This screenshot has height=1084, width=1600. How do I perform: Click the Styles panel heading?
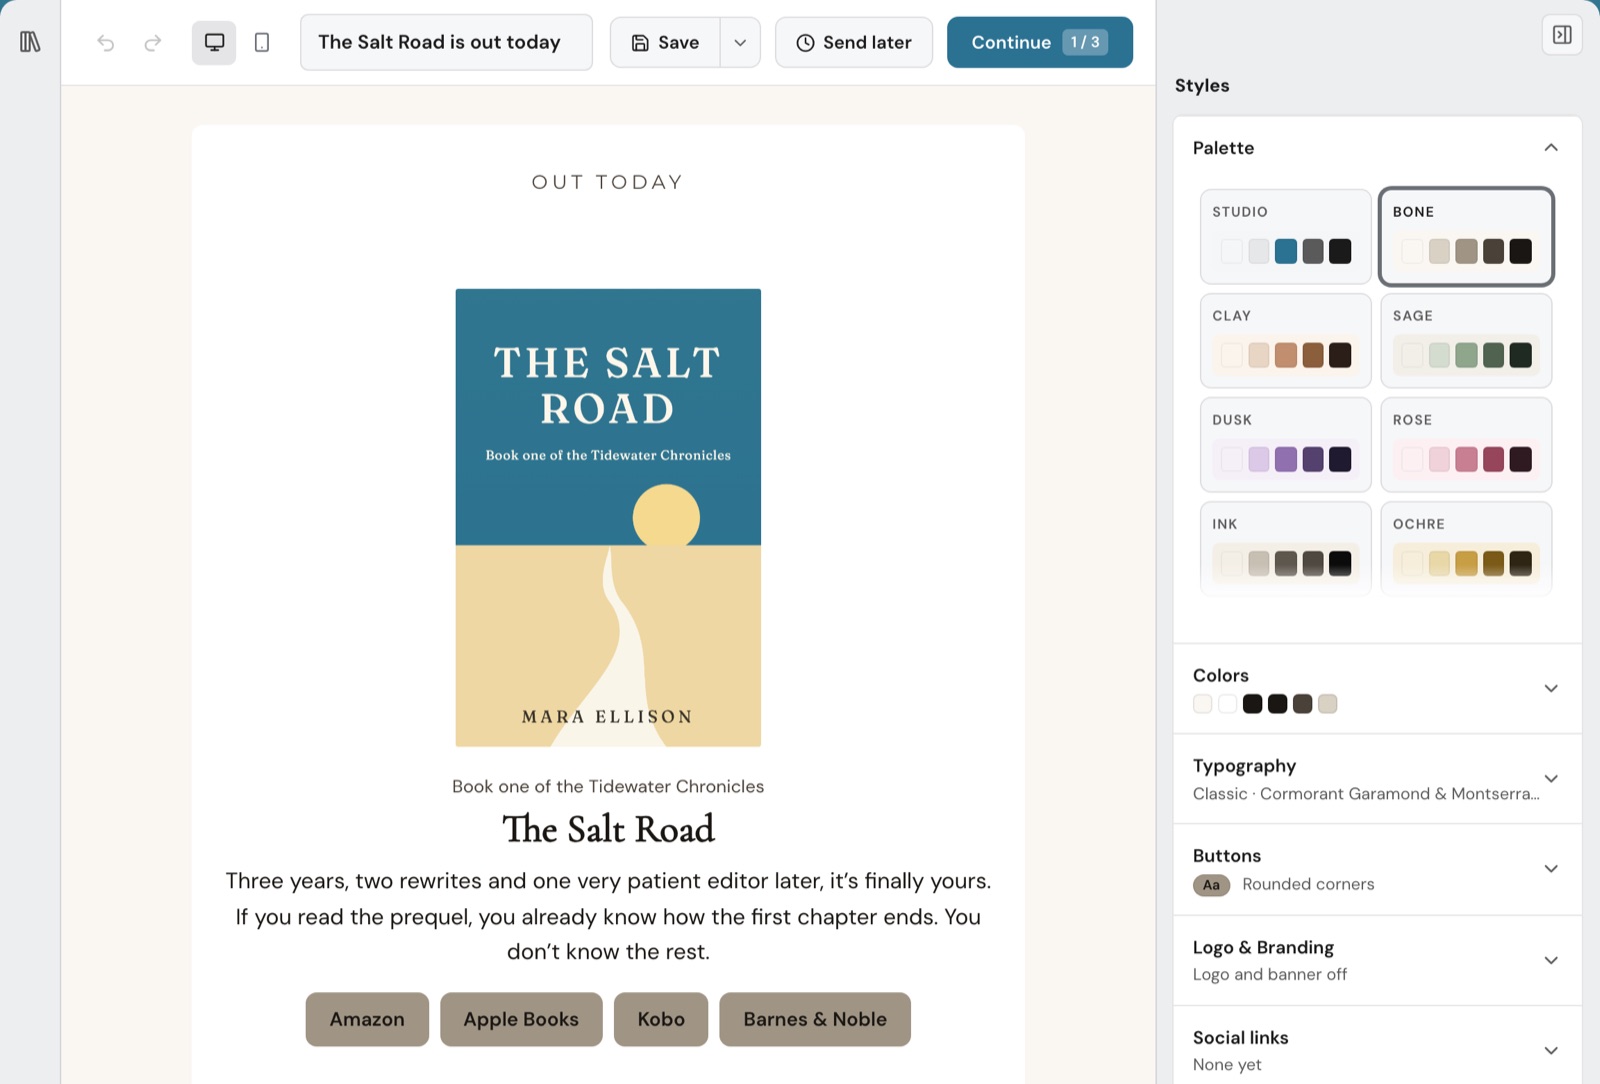[x=1202, y=85]
